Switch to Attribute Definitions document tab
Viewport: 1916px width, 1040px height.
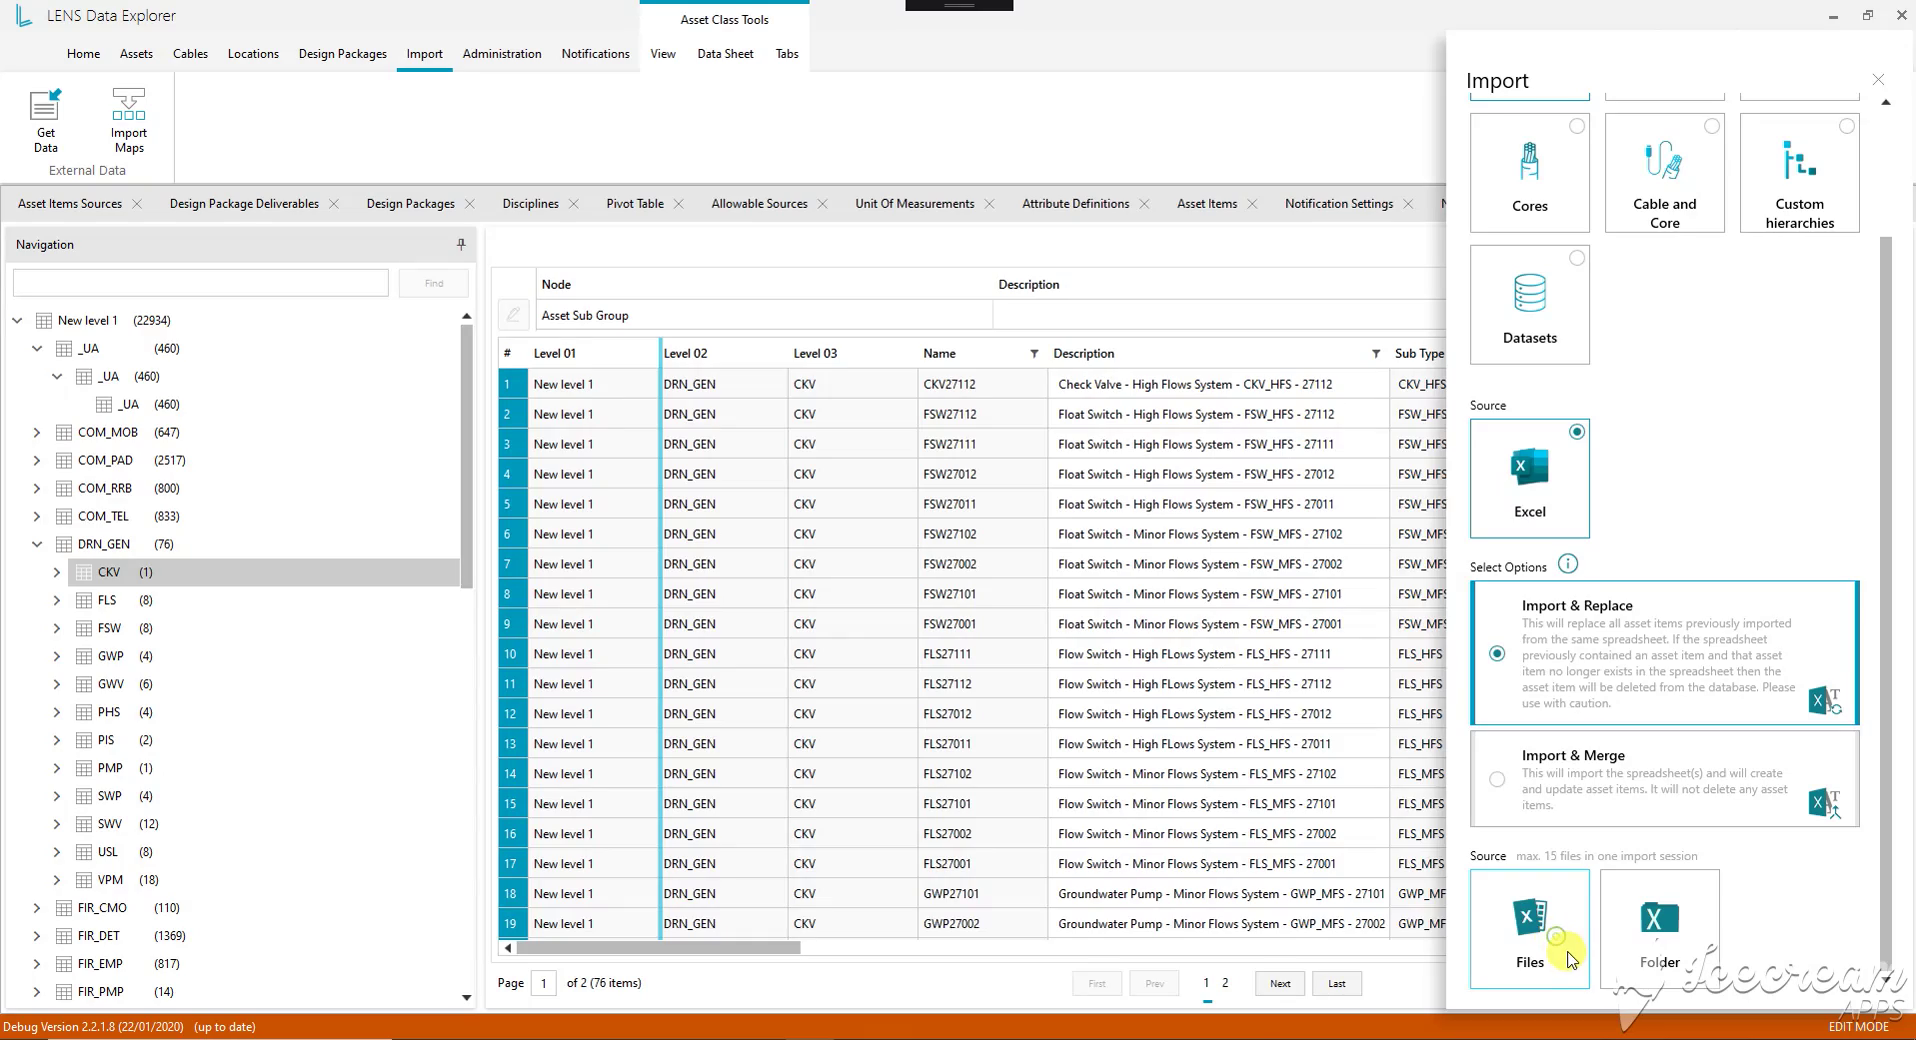click(x=1075, y=204)
